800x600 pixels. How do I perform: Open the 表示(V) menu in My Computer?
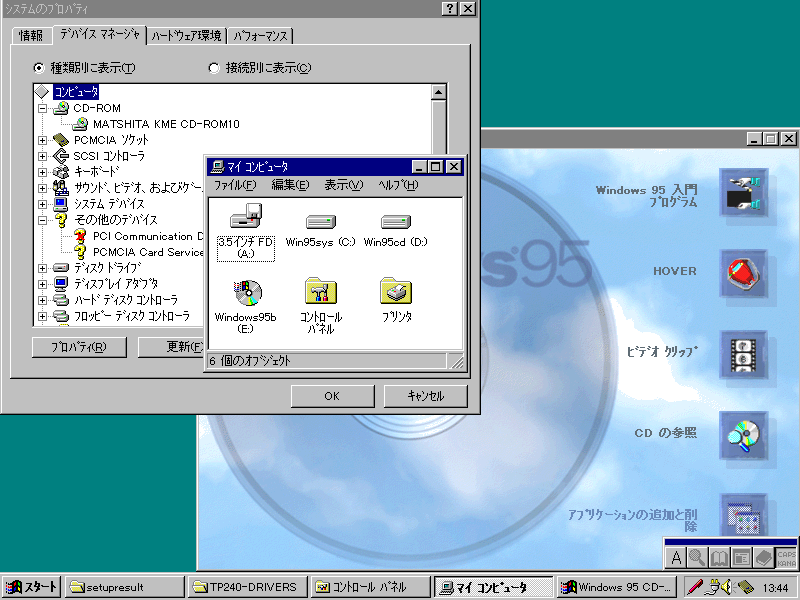[x=344, y=185]
